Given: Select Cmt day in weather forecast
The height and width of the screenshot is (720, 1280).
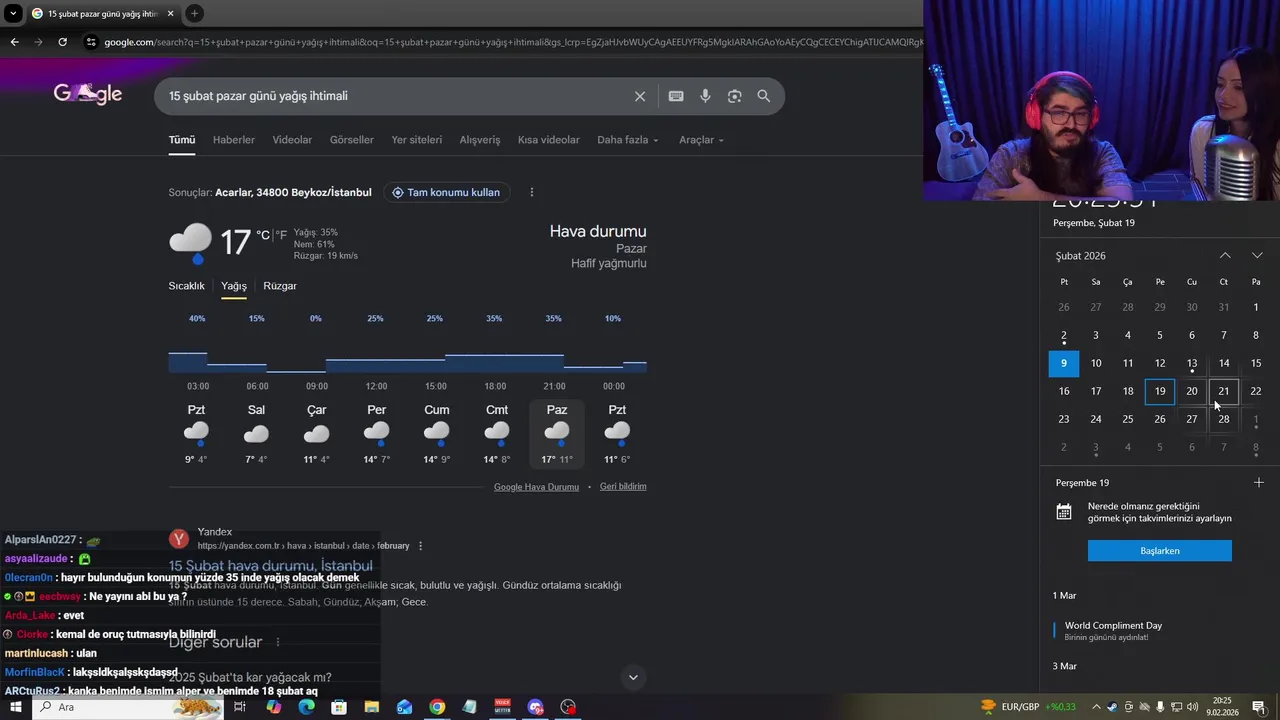Looking at the screenshot, I should (x=497, y=433).
